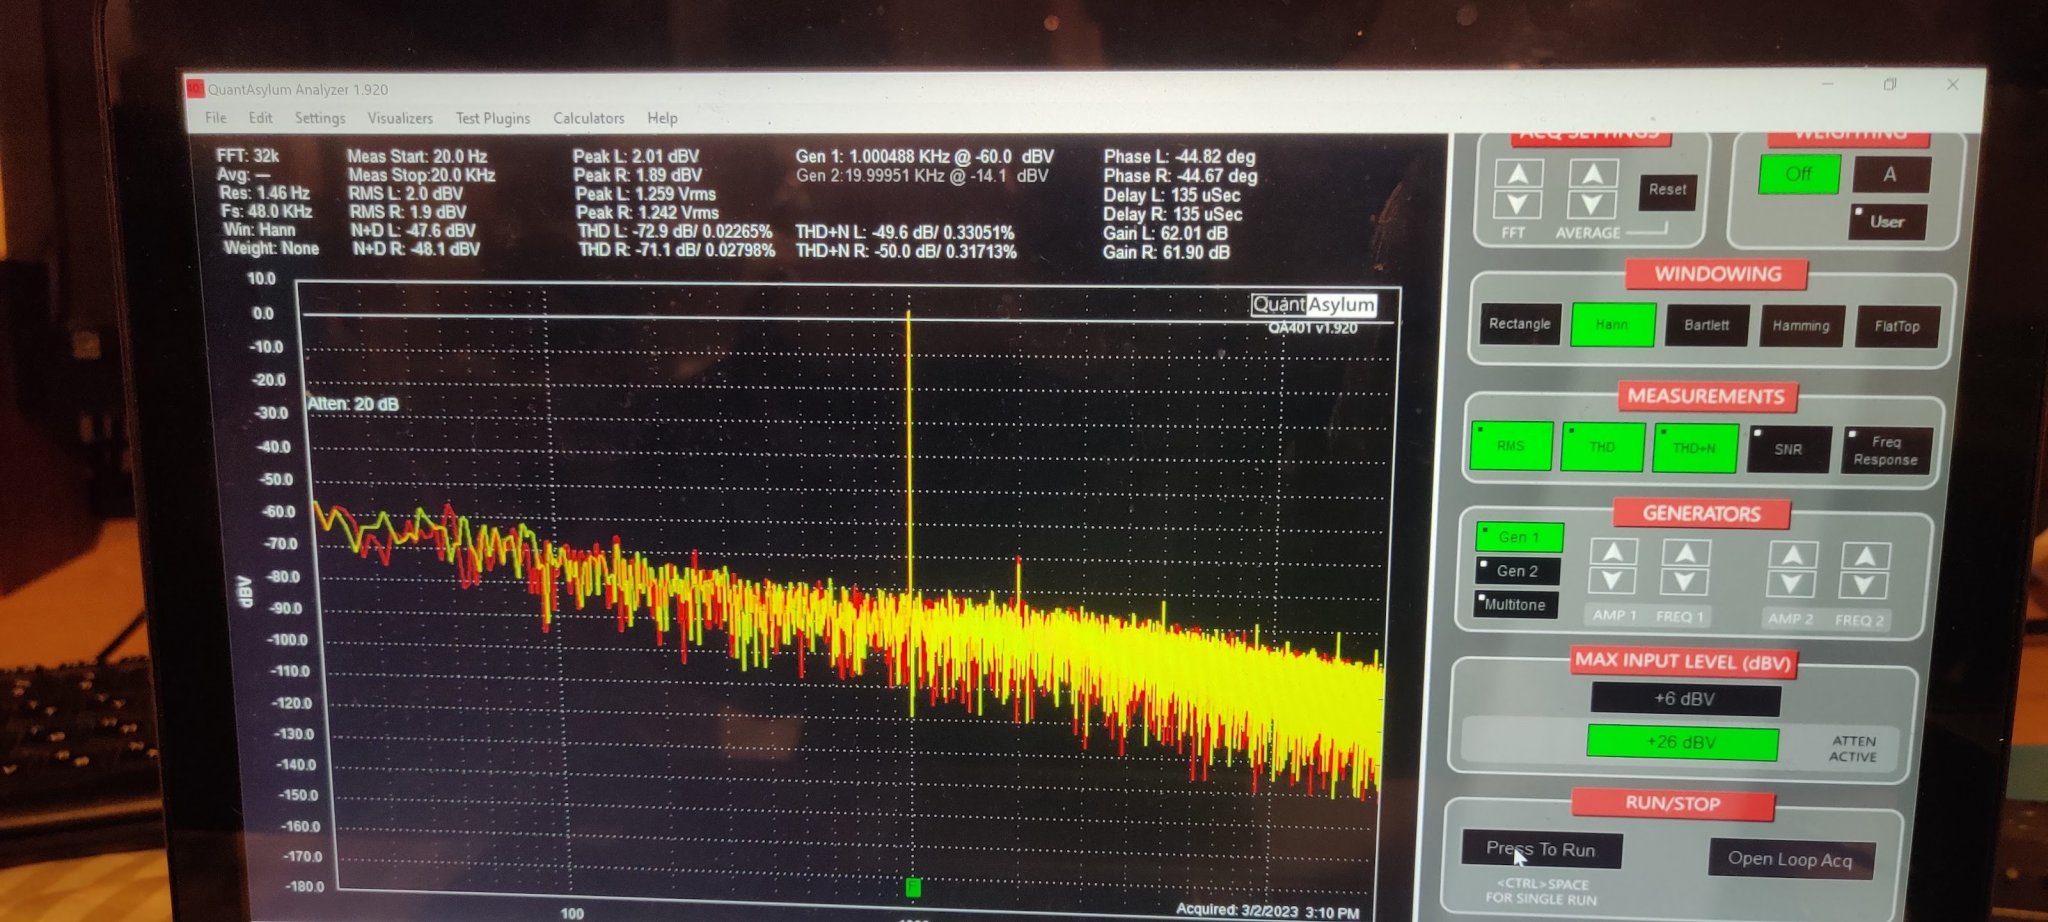Image resolution: width=2048 pixels, height=922 pixels.
Task: Select A weighting
Action: tap(1889, 174)
